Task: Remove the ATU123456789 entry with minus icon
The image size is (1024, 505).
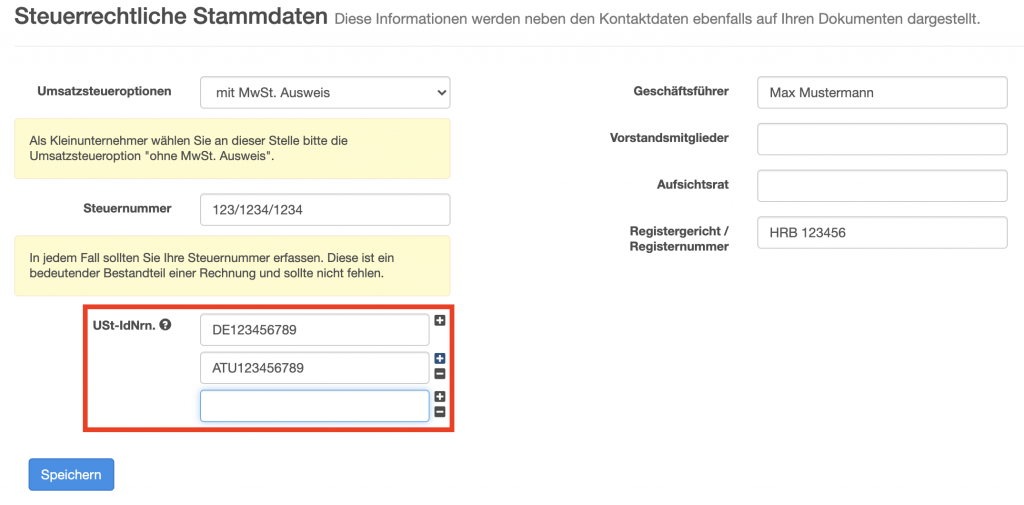Action: coord(440,374)
